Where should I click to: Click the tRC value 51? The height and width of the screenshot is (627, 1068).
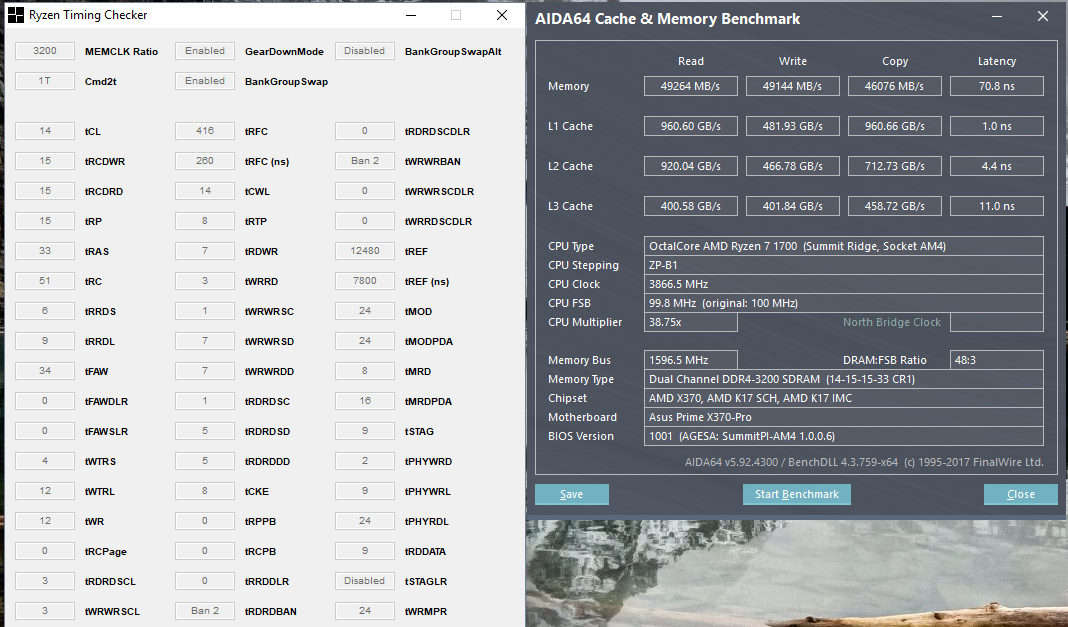(45, 280)
